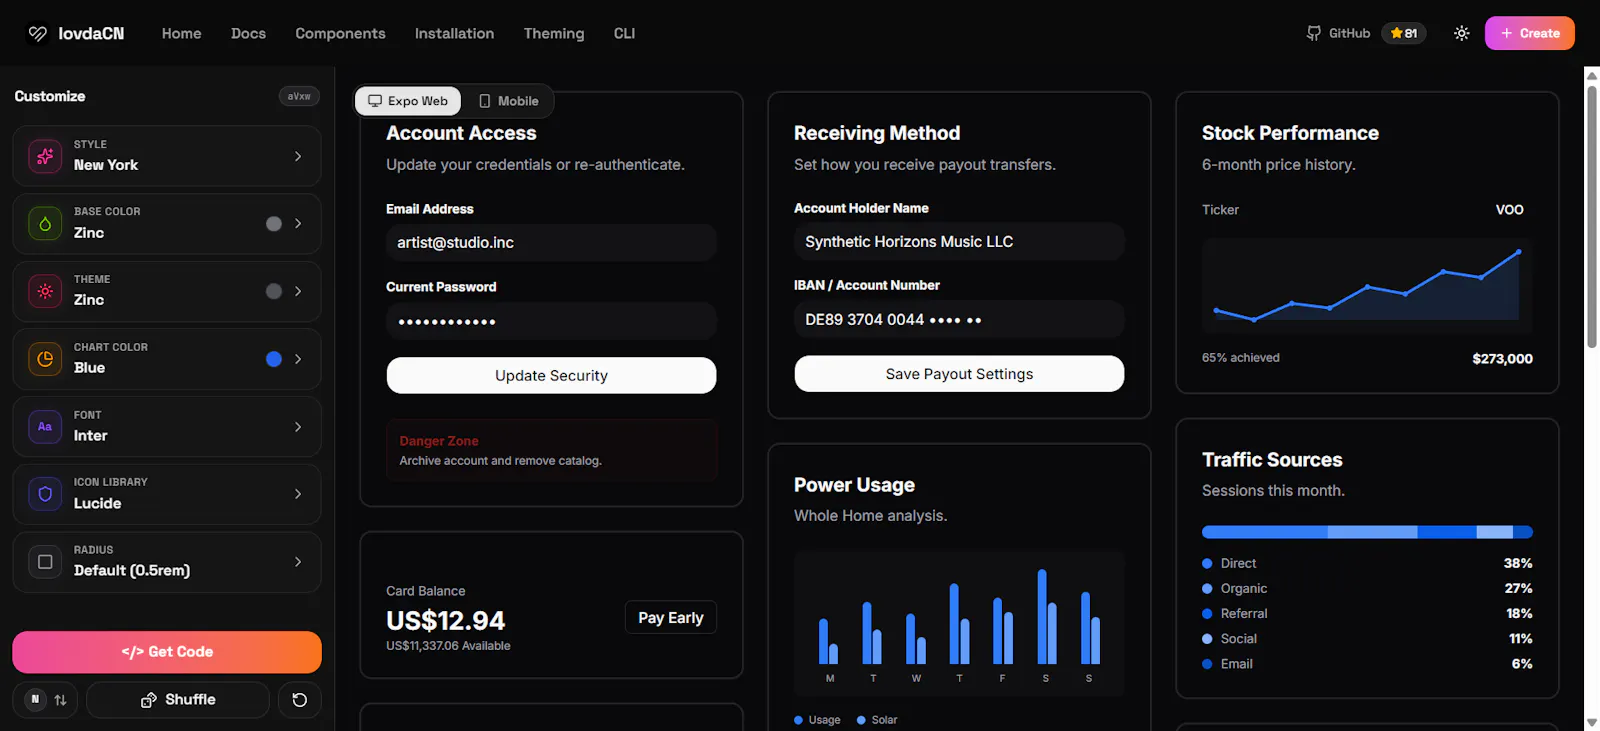Click the aVxw preset badge
The height and width of the screenshot is (731, 1600).
(299, 96)
